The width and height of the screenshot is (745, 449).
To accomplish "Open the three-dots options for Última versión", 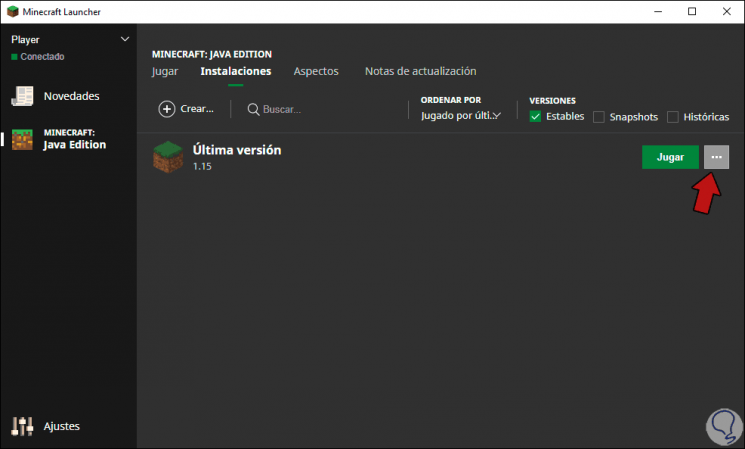I will click(716, 157).
